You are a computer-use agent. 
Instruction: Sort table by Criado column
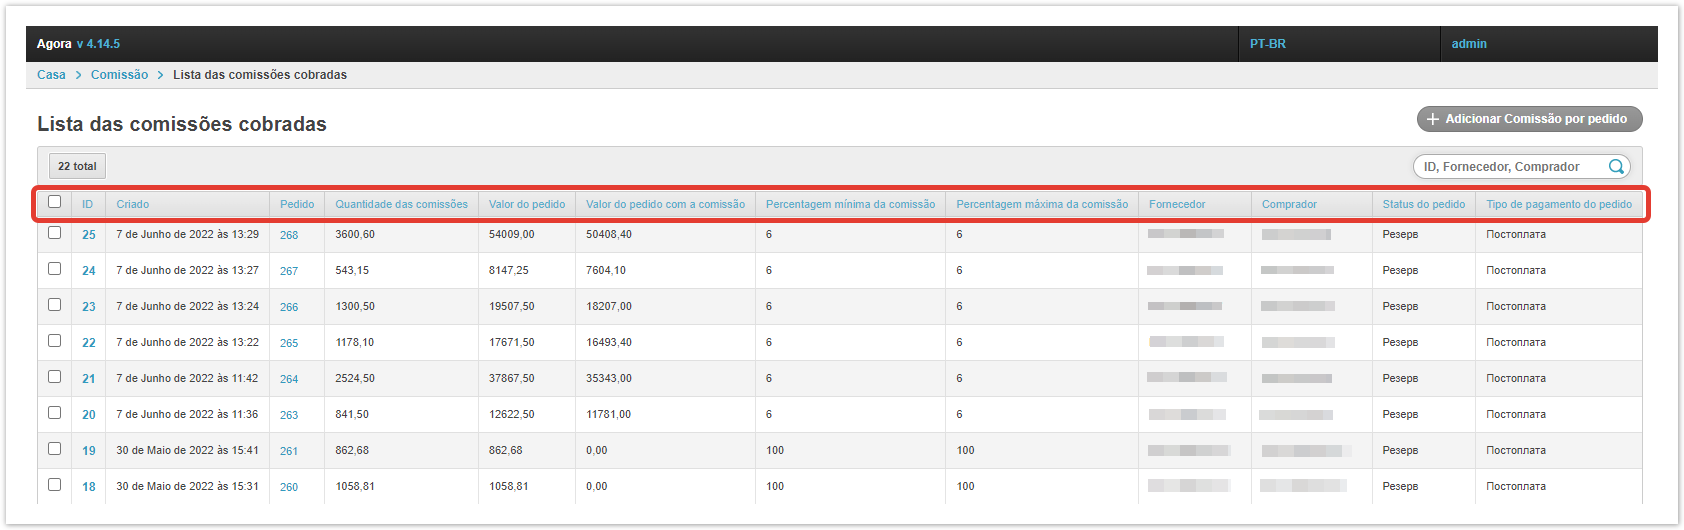tap(133, 204)
